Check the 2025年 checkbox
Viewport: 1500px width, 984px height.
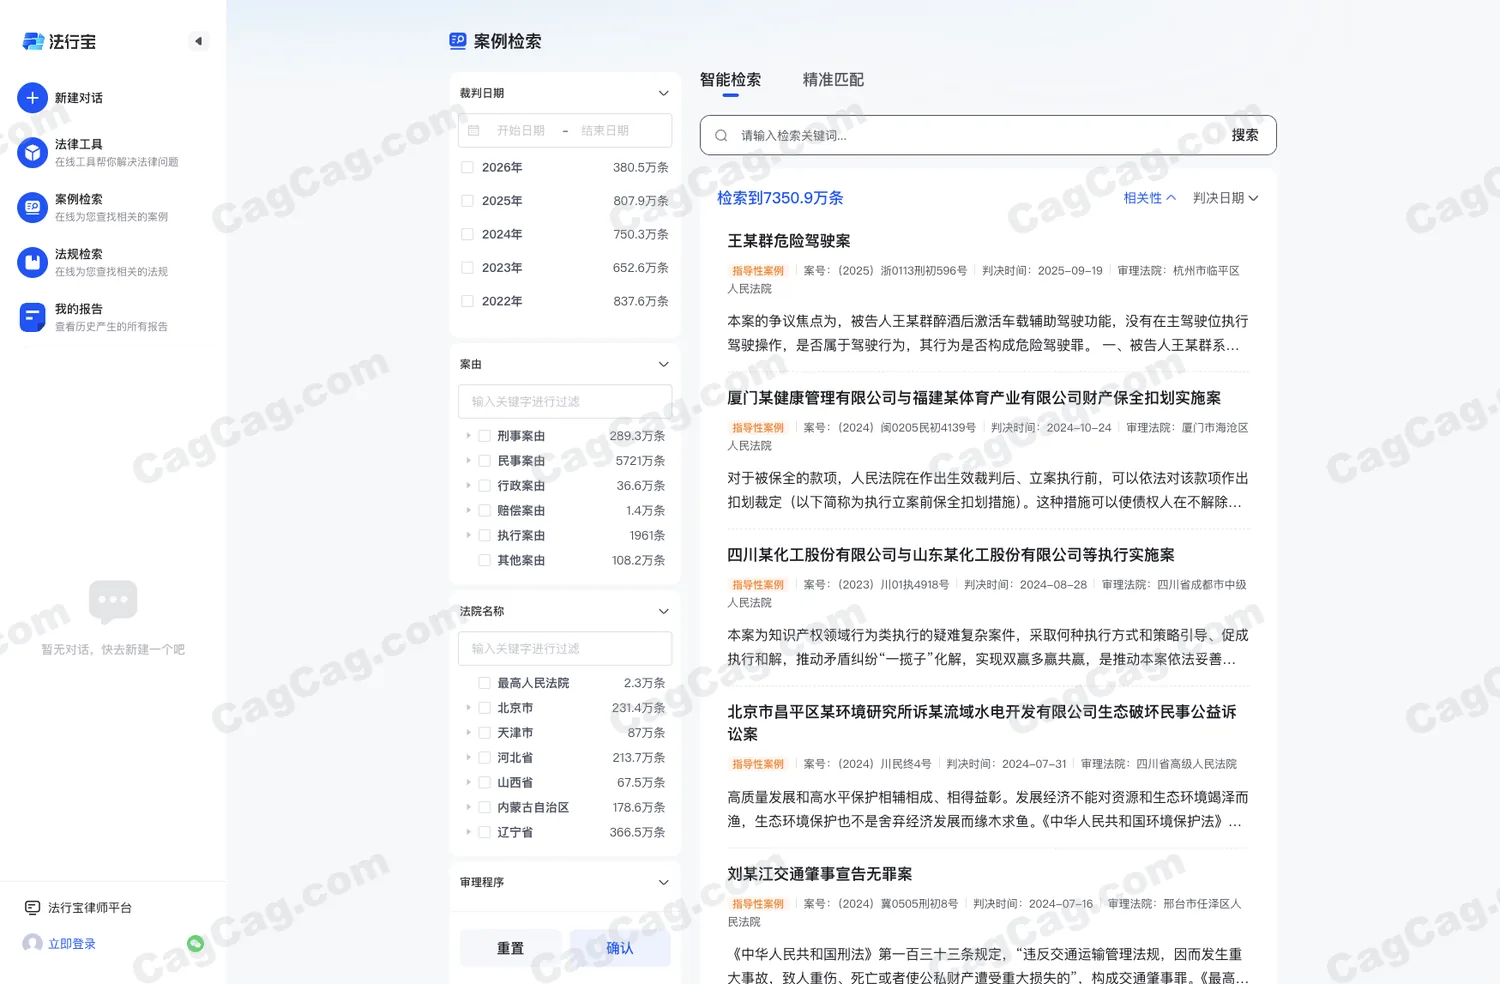(x=467, y=201)
